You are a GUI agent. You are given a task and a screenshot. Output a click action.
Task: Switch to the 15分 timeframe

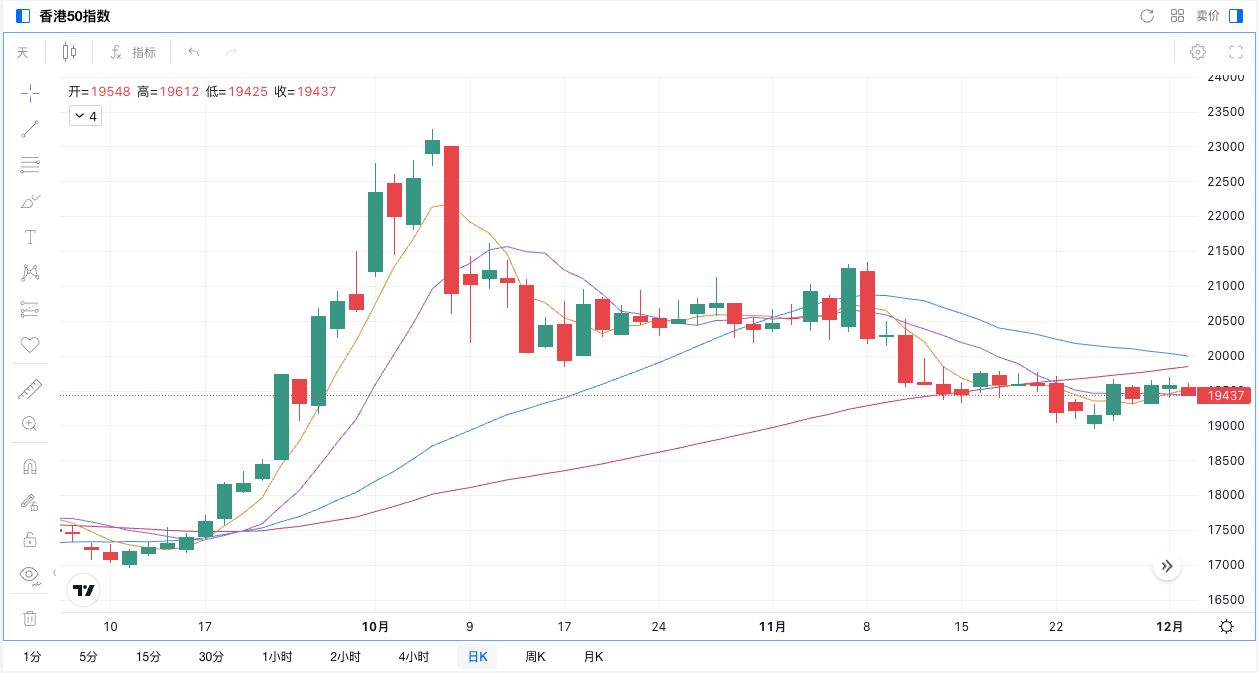coord(148,657)
